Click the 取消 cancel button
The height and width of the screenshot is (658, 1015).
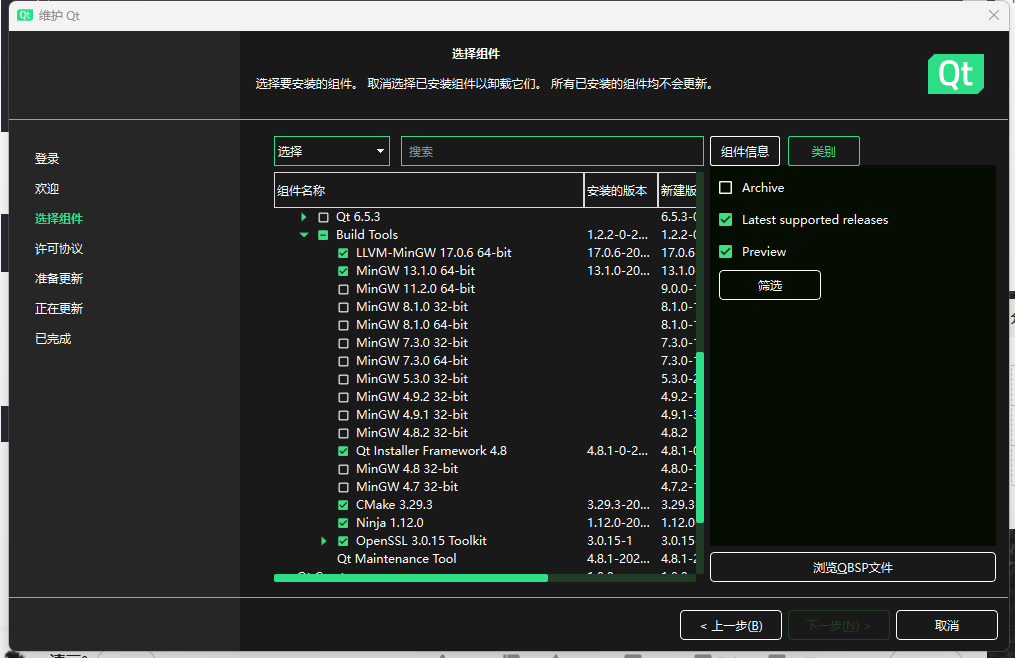tap(946, 626)
